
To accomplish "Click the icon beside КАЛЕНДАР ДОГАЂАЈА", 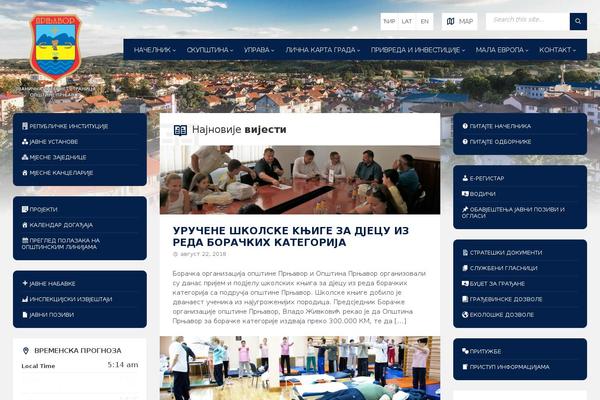I will (25, 225).
